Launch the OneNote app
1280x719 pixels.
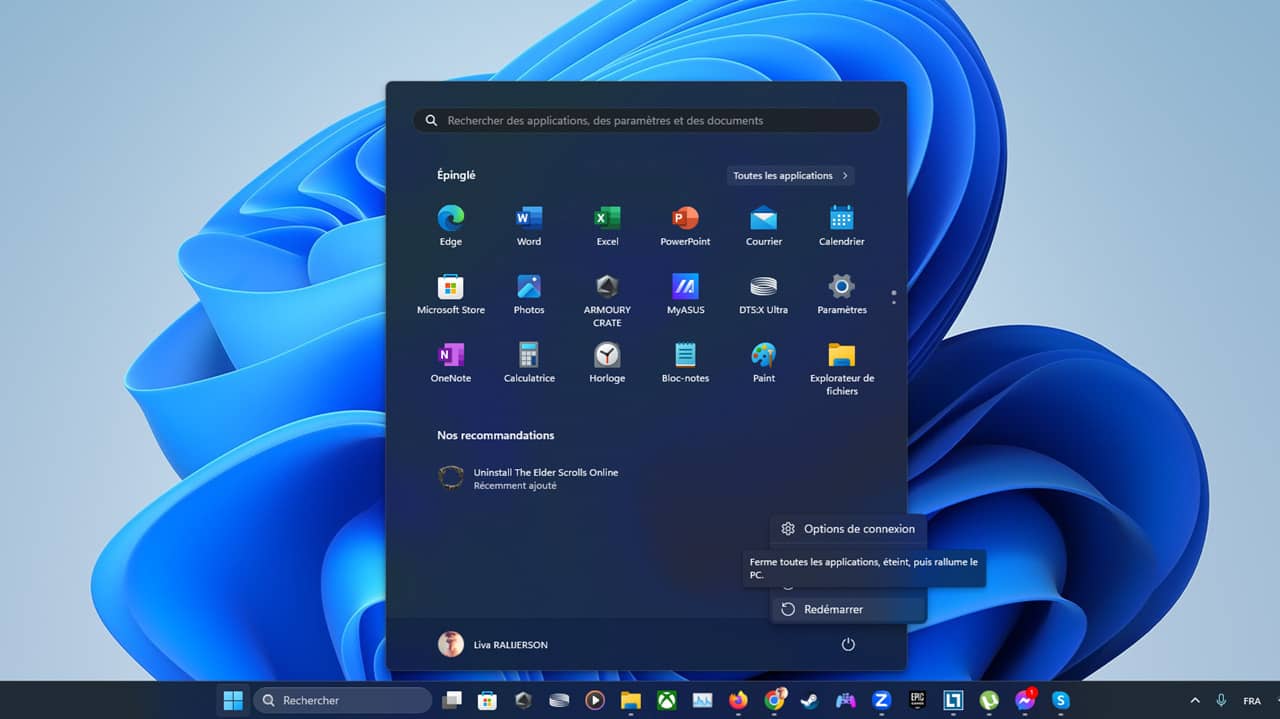coord(450,362)
